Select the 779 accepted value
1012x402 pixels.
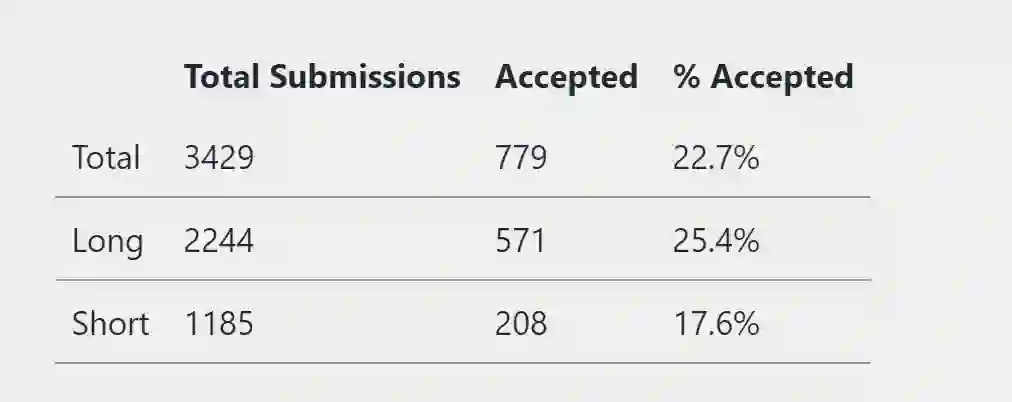(521, 158)
